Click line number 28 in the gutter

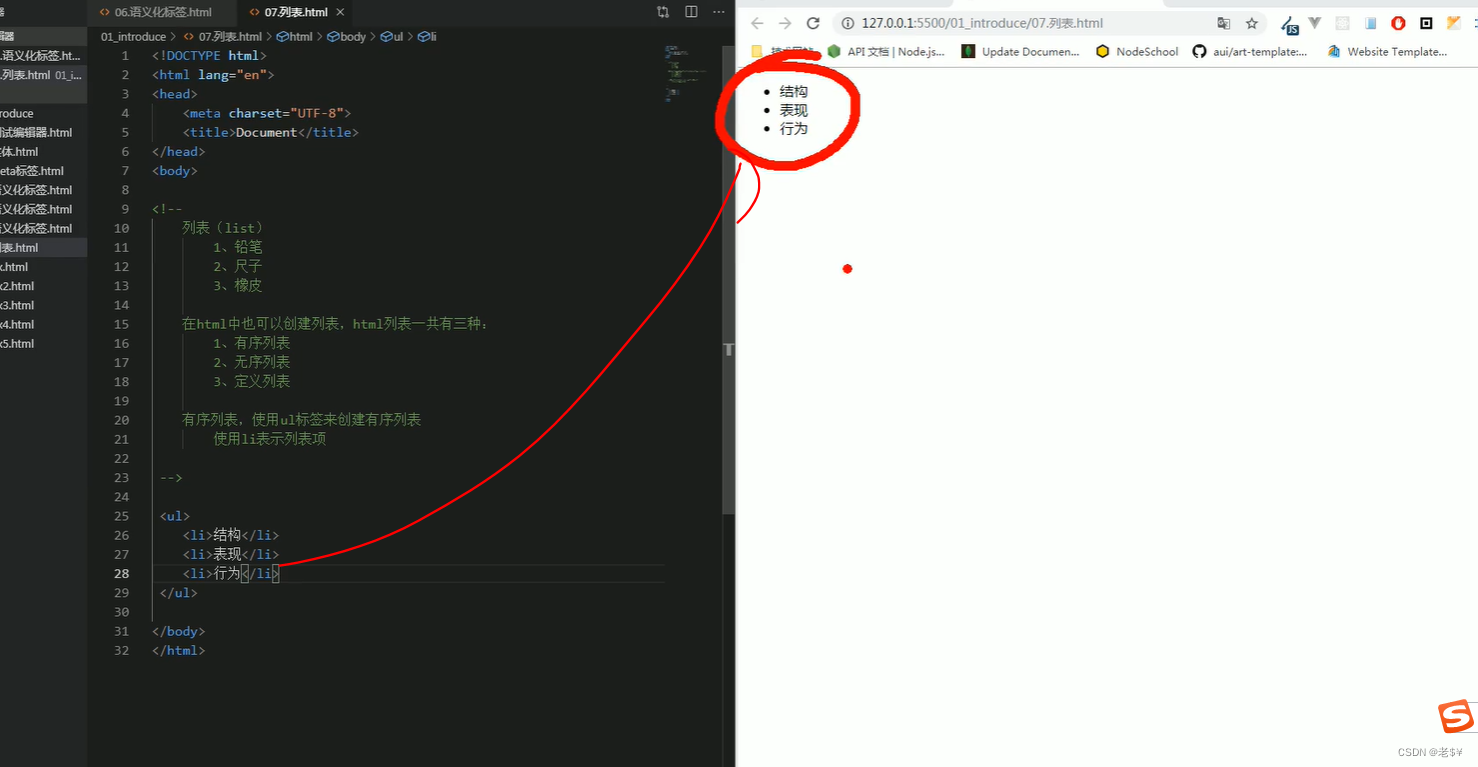coord(121,573)
